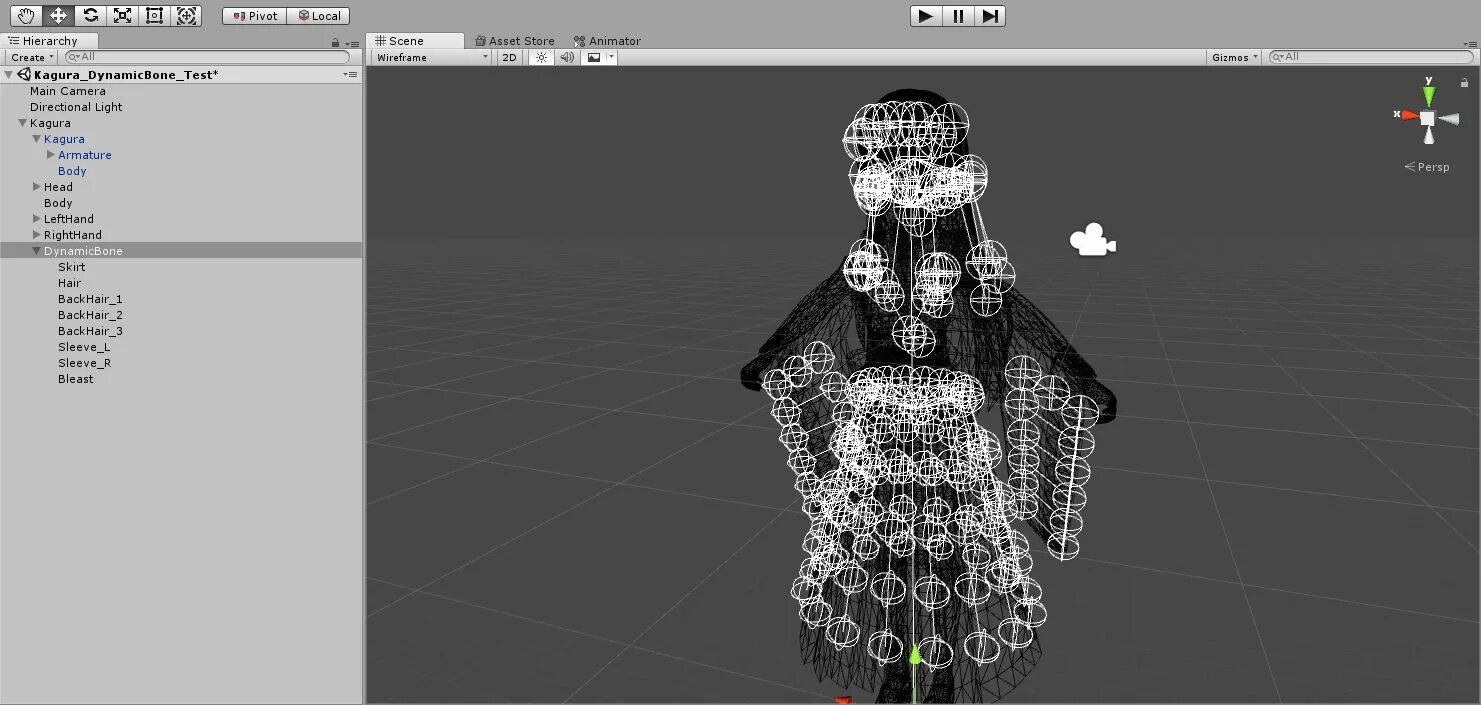
Task: Open scene Kagura_DynamicBone_Test options menu
Action: tap(350, 75)
